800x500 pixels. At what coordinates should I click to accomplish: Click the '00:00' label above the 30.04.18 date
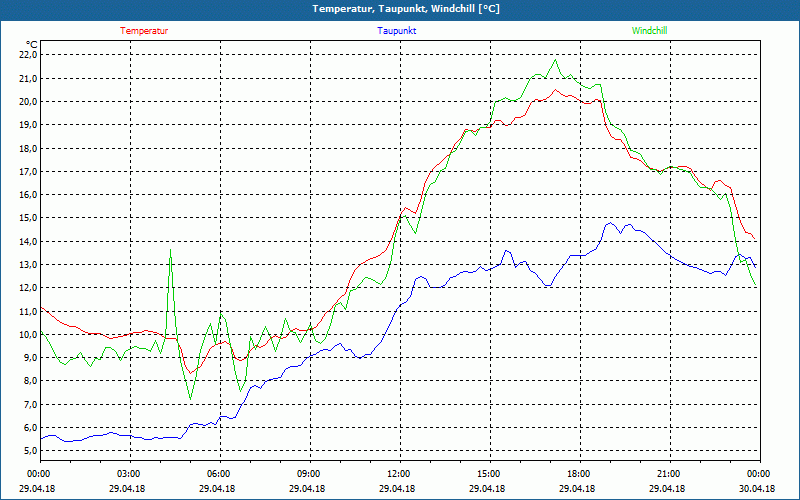[757, 474]
